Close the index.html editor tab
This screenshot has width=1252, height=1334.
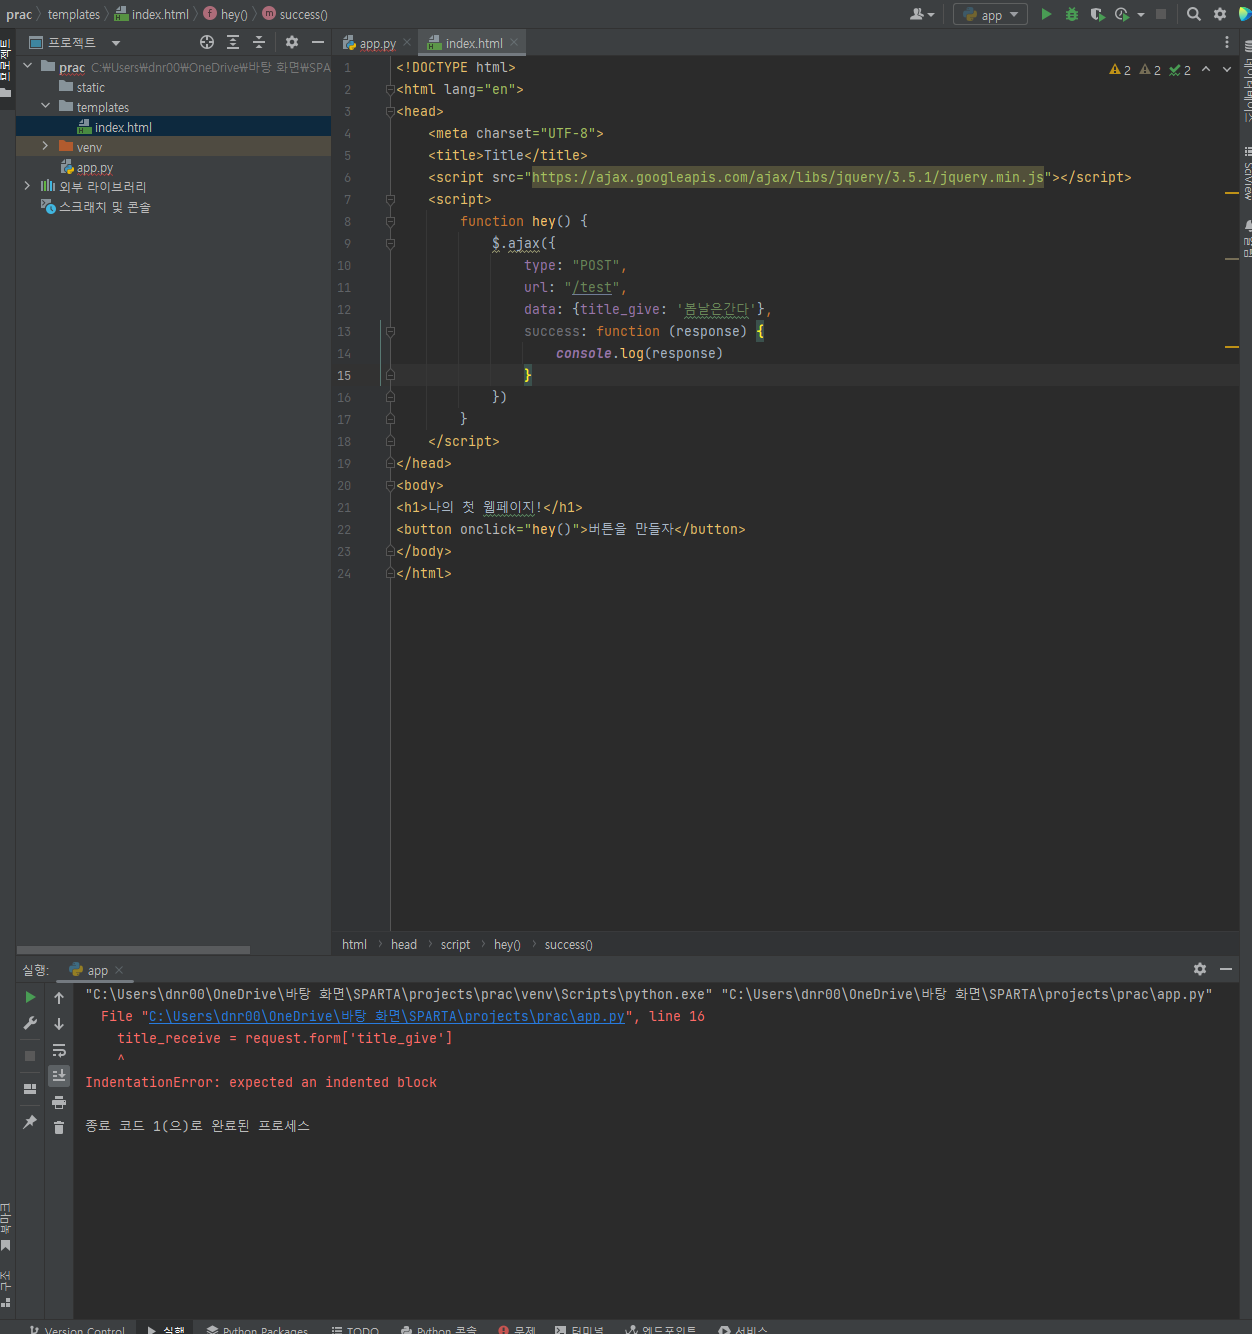[514, 42]
